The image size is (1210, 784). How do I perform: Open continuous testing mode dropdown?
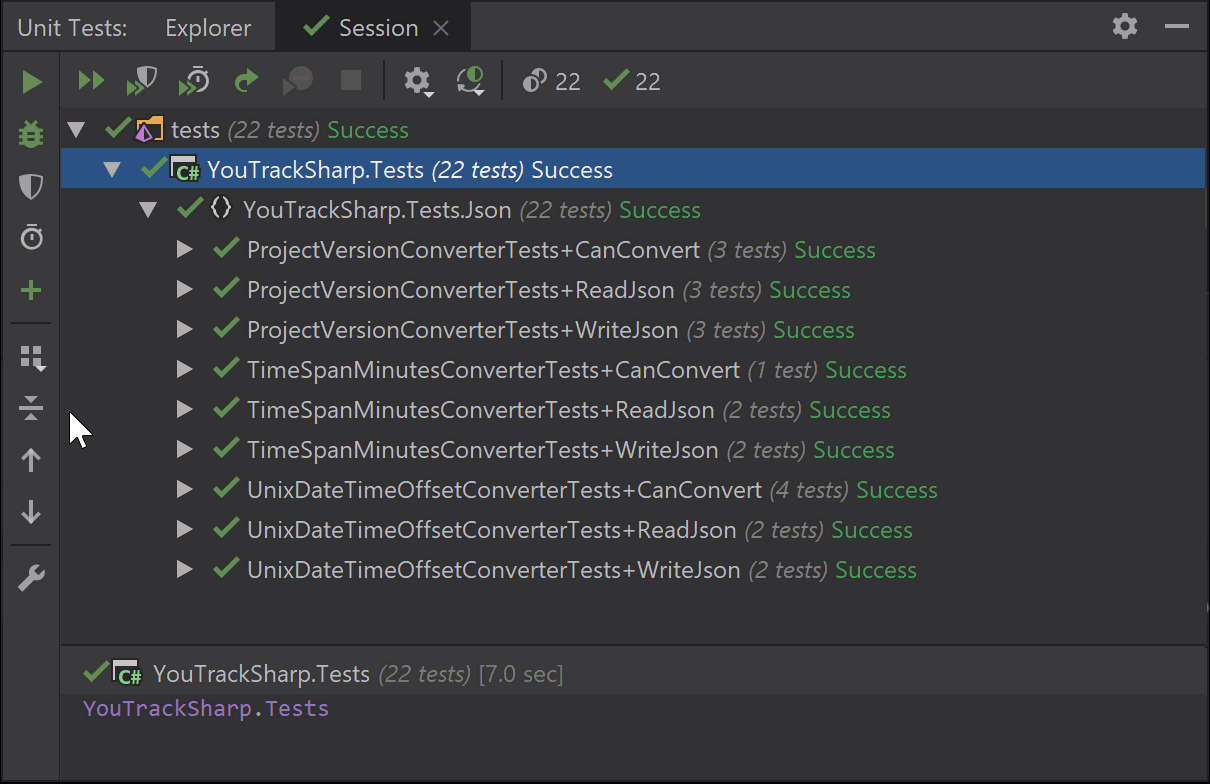(x=470, y=81)
